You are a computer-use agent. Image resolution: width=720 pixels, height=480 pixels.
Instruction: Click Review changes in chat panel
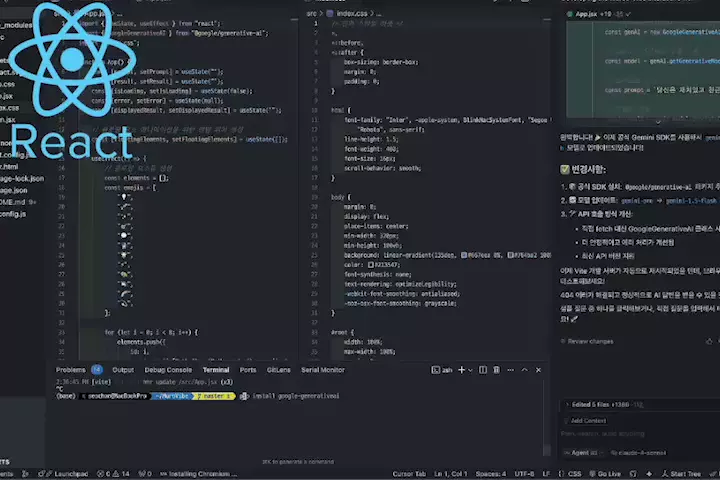[x=587, y=341]
